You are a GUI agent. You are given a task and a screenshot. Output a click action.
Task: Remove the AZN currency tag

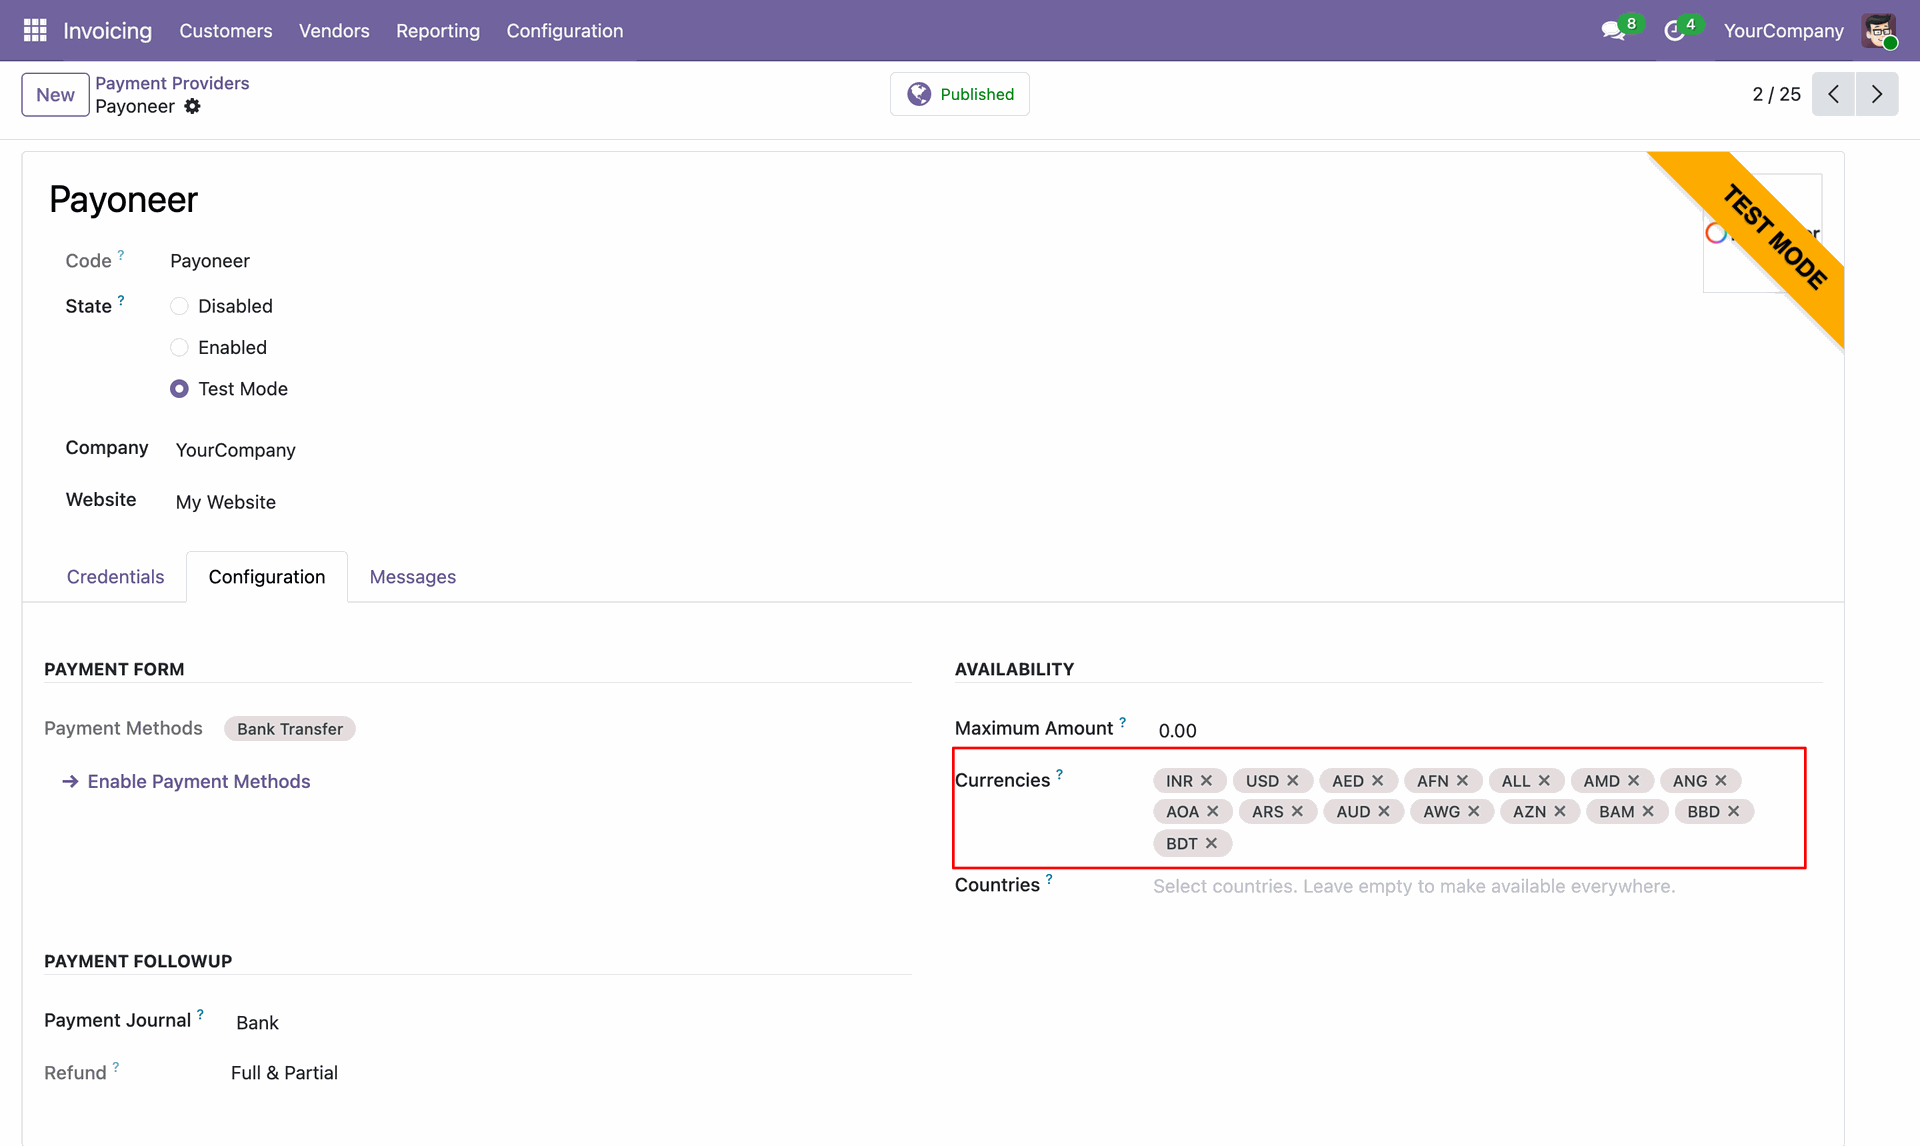pyautogui.click(x=1560, y=811)
